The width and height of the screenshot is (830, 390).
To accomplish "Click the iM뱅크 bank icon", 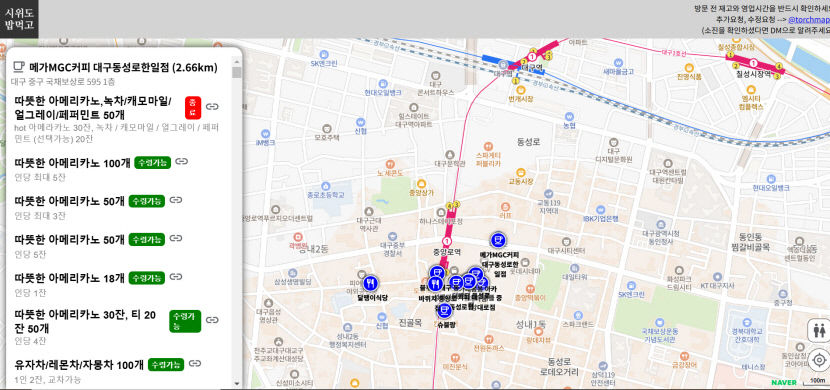I will (x=265, y=133).
